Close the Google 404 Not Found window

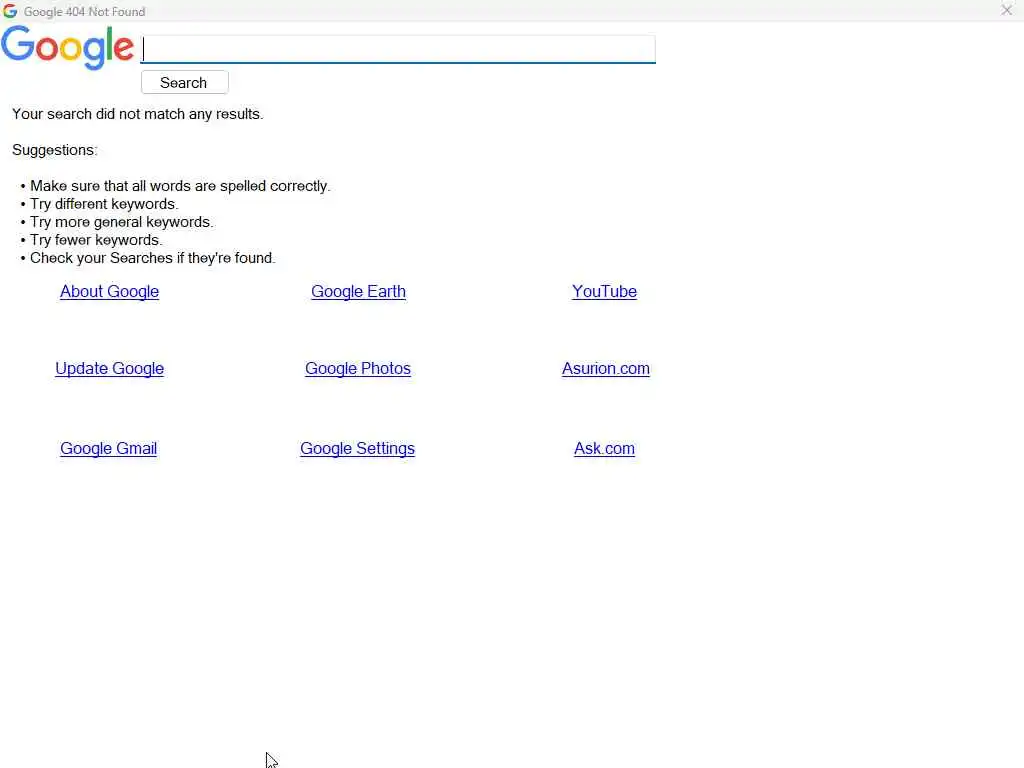pyautogui.click(x=1006, y=10)
